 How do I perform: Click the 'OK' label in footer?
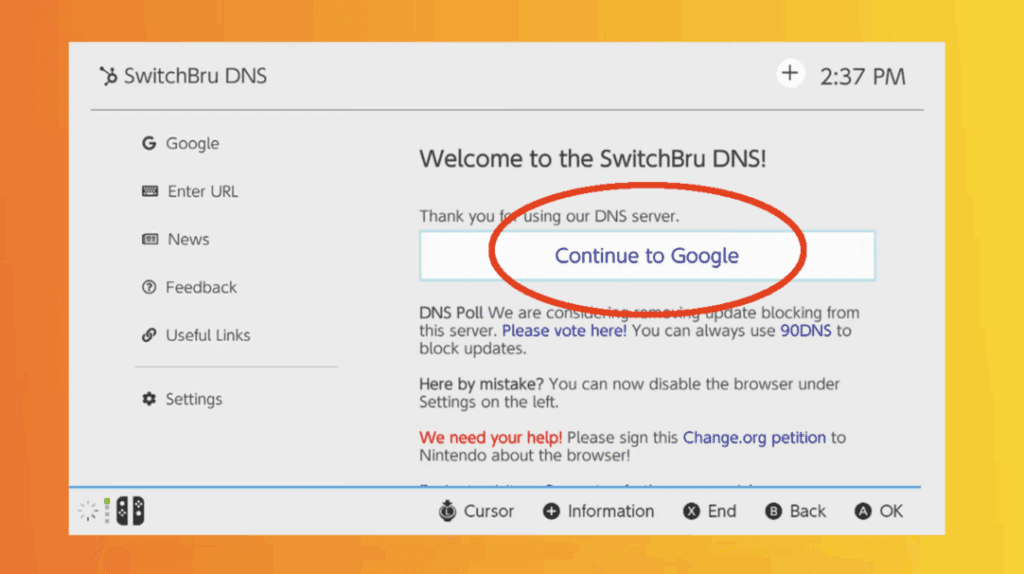(891, 511)
